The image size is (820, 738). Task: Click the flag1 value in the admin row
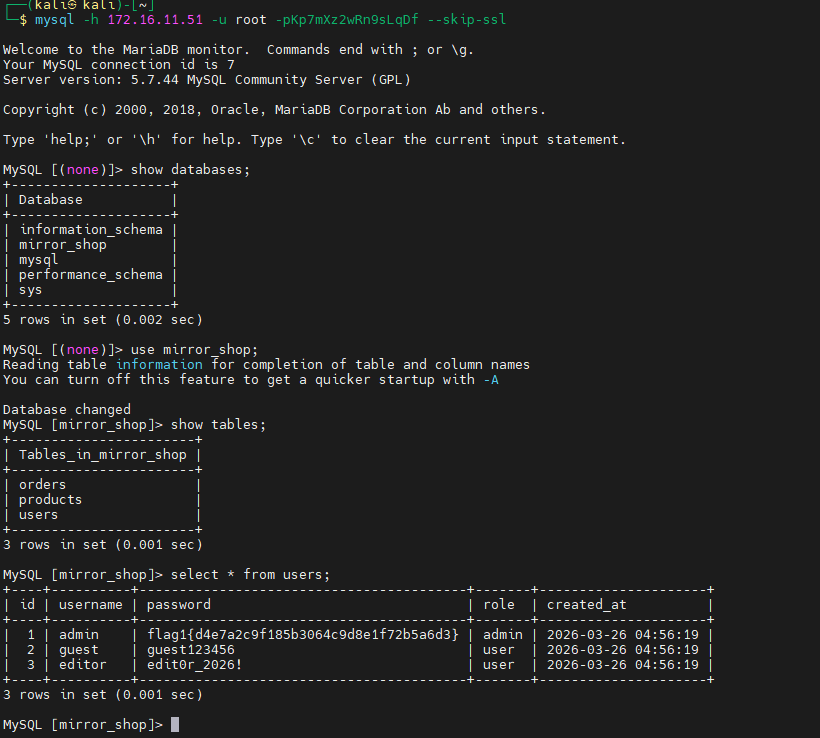(302, 634)
